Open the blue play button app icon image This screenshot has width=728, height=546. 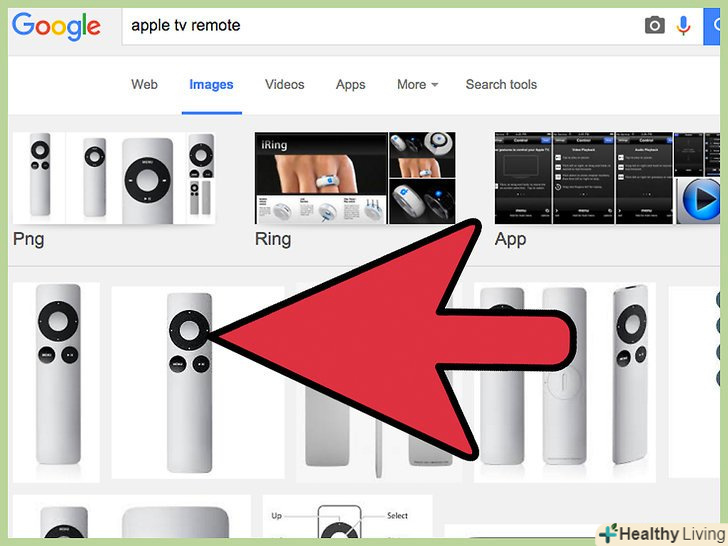(x=698, y=201)
